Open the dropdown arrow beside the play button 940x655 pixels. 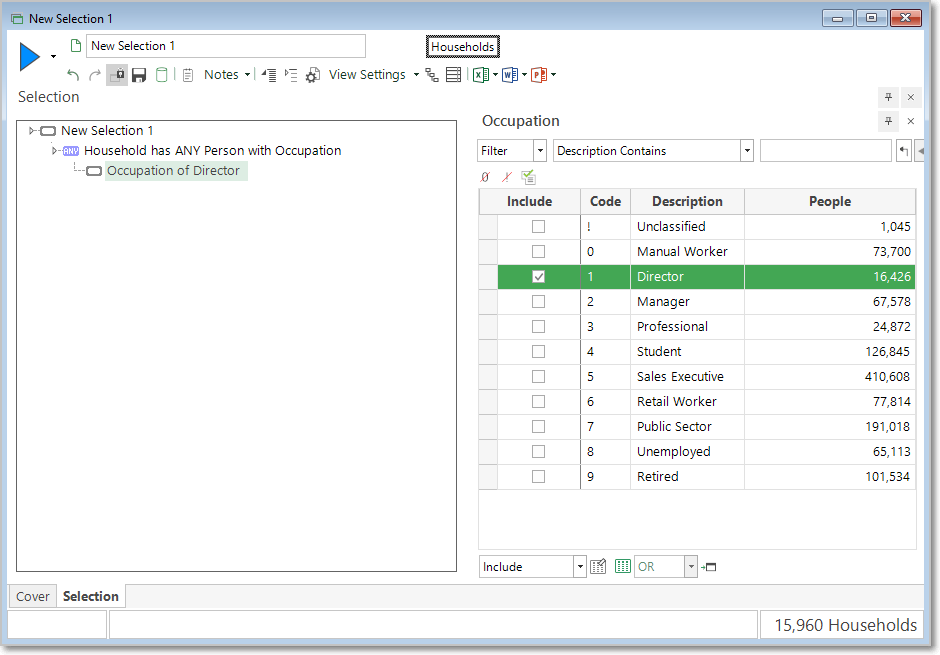[53, 57]
